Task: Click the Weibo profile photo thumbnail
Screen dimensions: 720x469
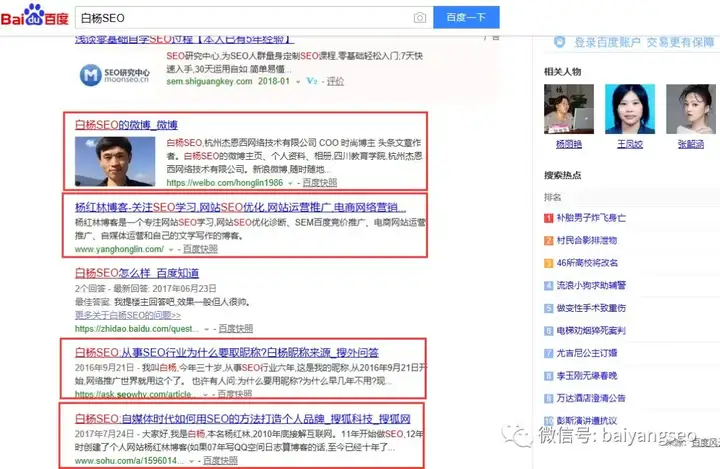Action: click(x=115, y=161)
